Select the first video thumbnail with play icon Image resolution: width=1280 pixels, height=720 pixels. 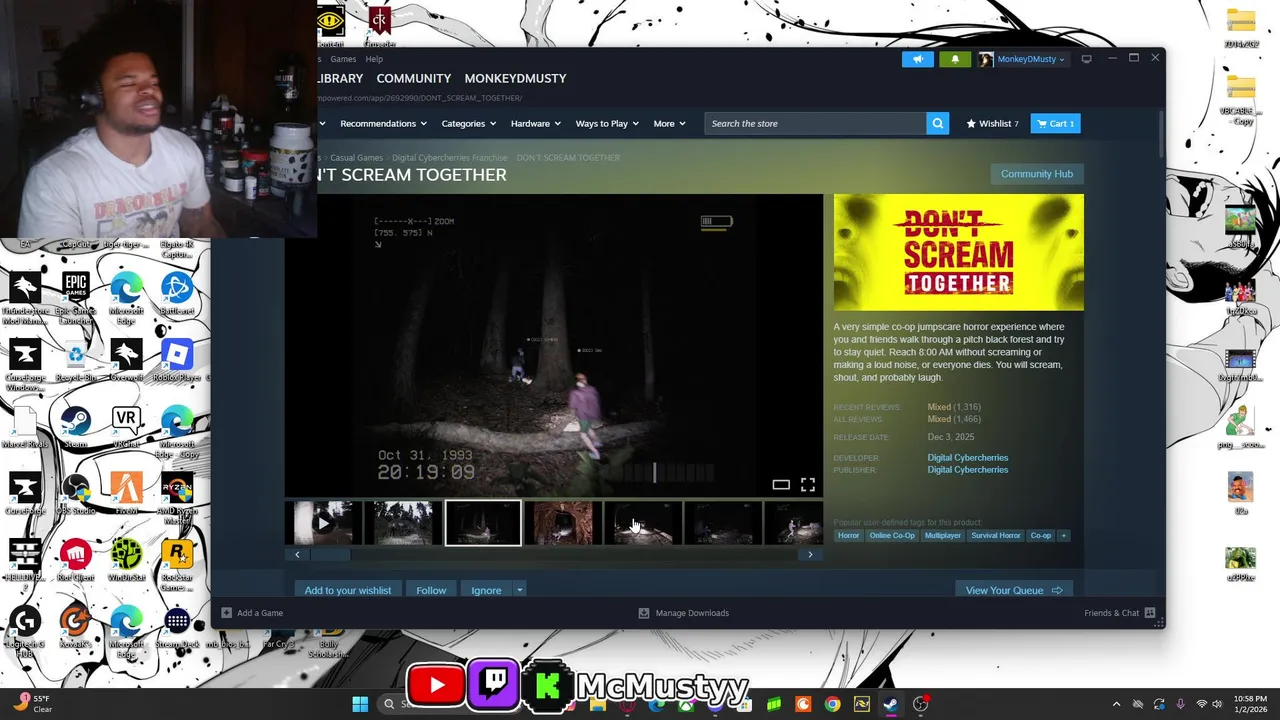(323, 523)
